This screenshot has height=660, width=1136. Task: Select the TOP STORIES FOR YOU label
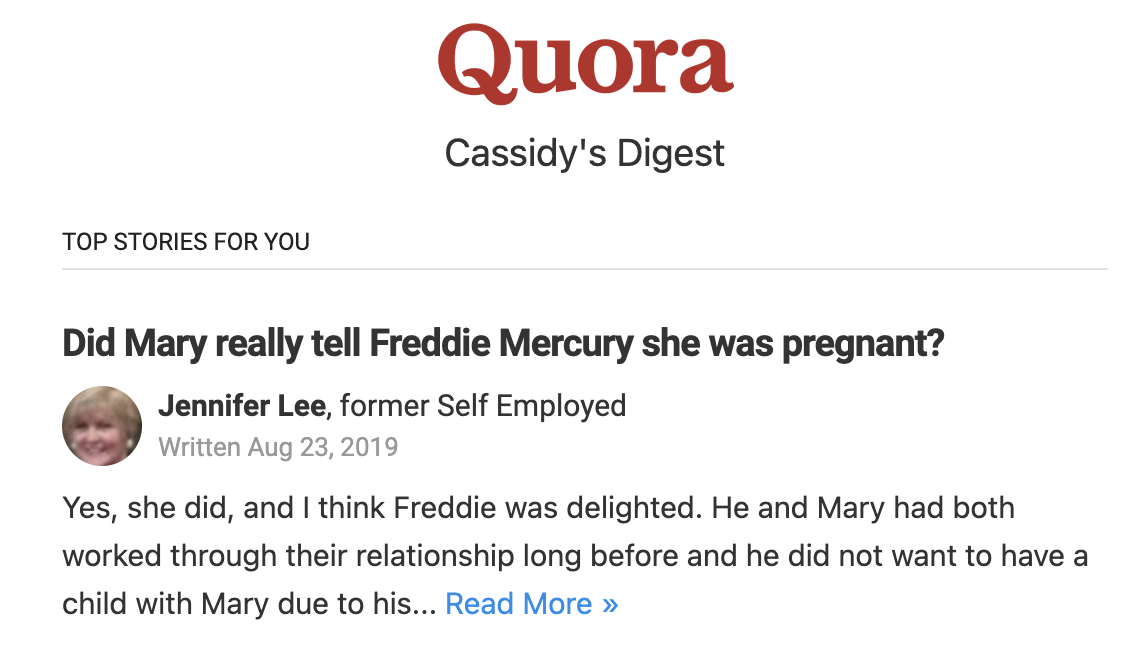(186, 242)
